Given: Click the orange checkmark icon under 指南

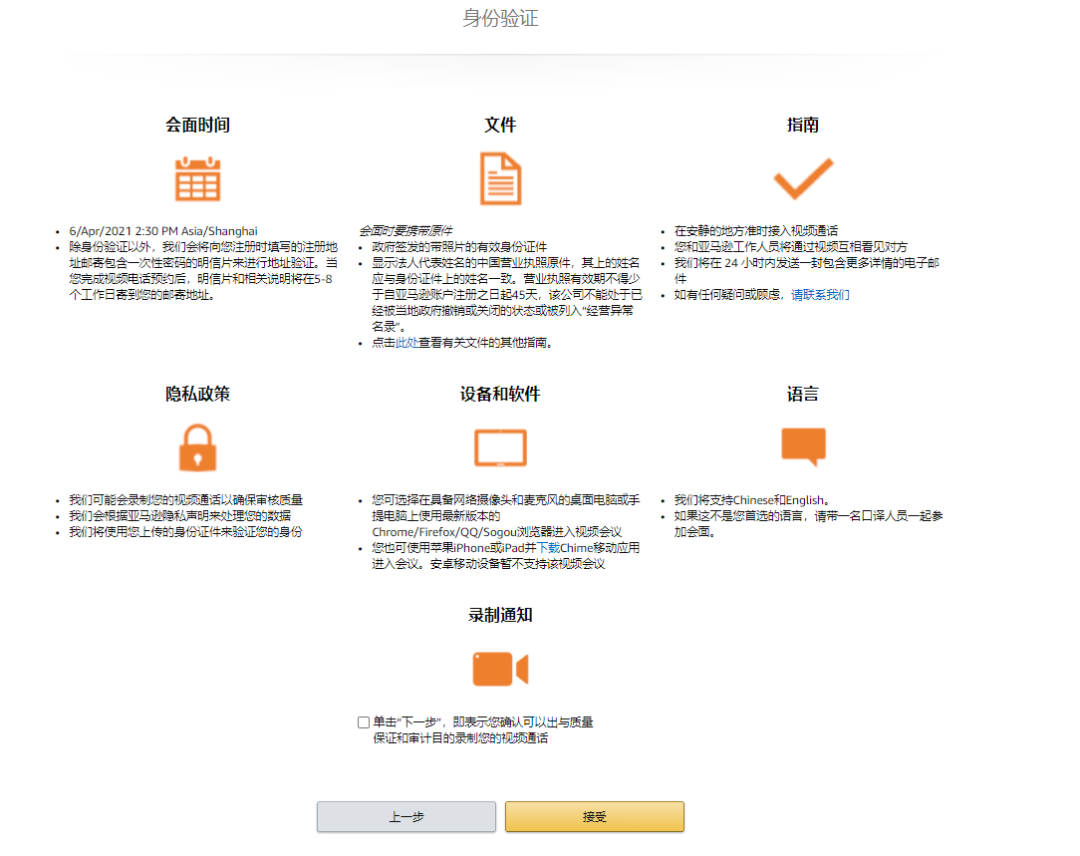Looking at the screenshot, I should [802, 179].
